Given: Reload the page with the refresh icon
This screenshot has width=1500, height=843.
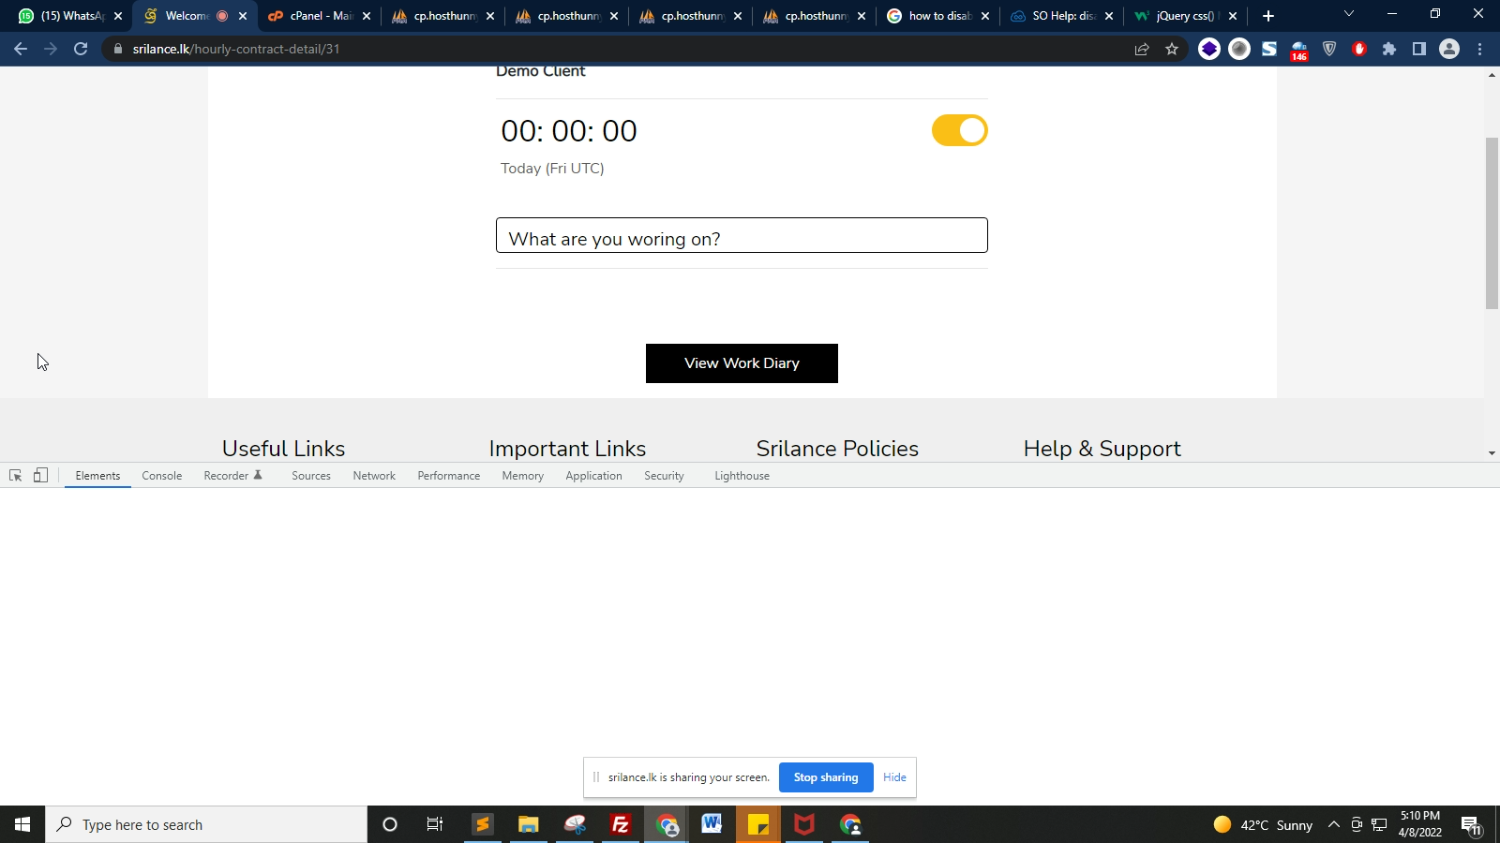Looking at the screenshot, I should pos(81,49).
